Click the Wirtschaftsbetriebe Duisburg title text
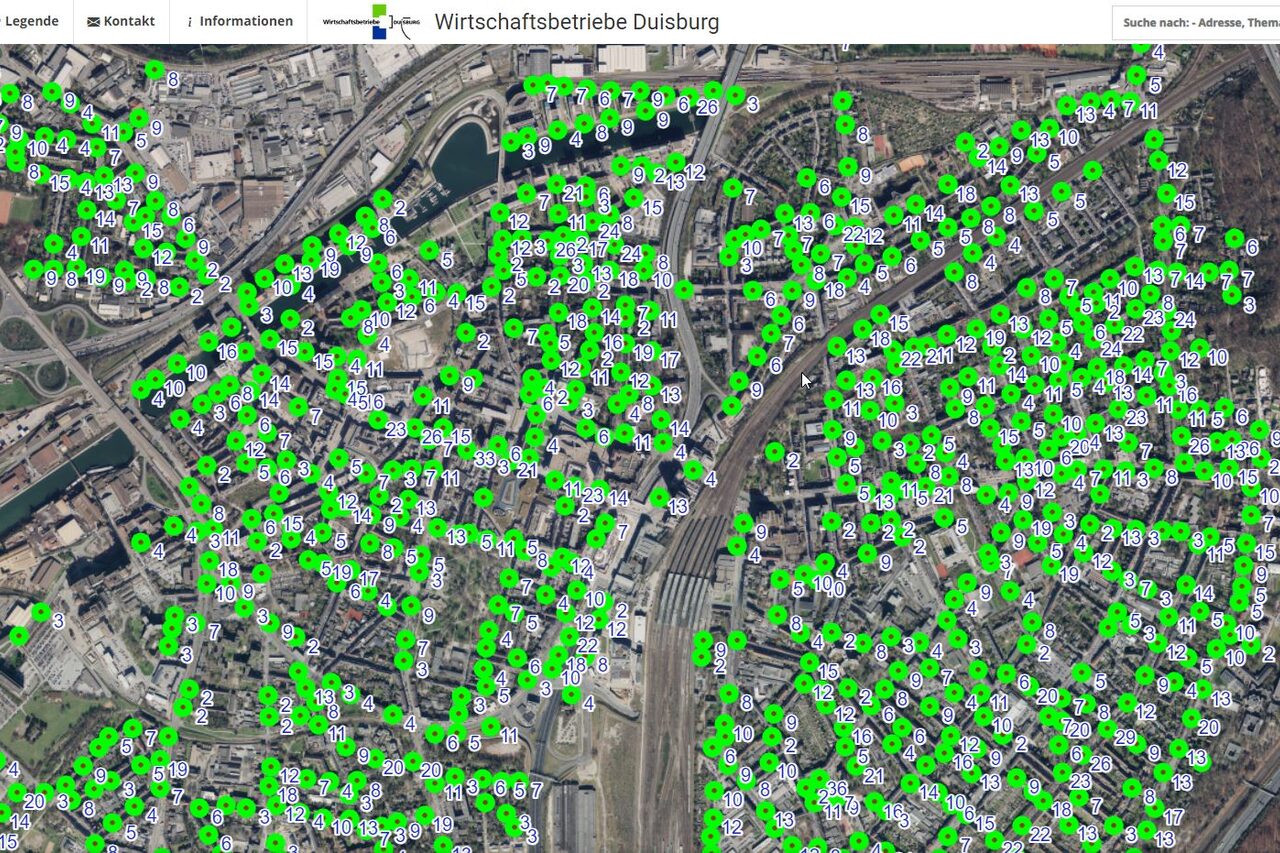Viewport: 1280px width, 853px height. click(576, 22)
